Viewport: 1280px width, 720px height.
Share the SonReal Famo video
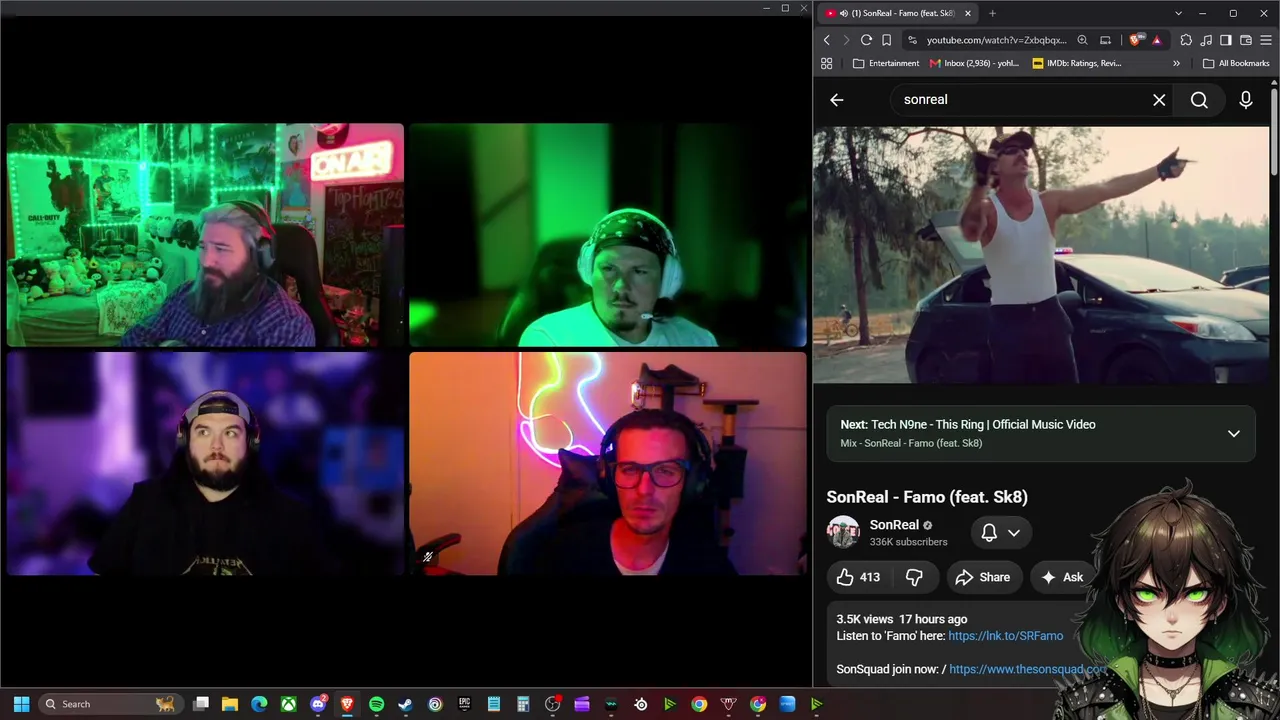[x=983, y=577]
